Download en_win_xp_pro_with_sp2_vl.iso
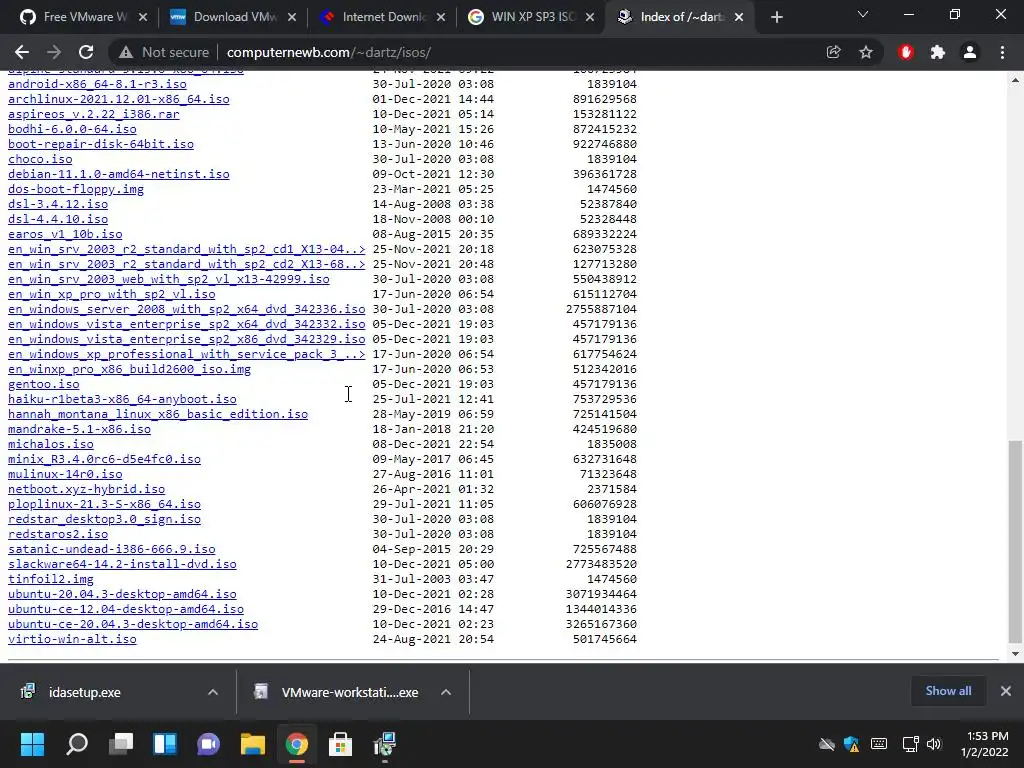 coord(111,295)
